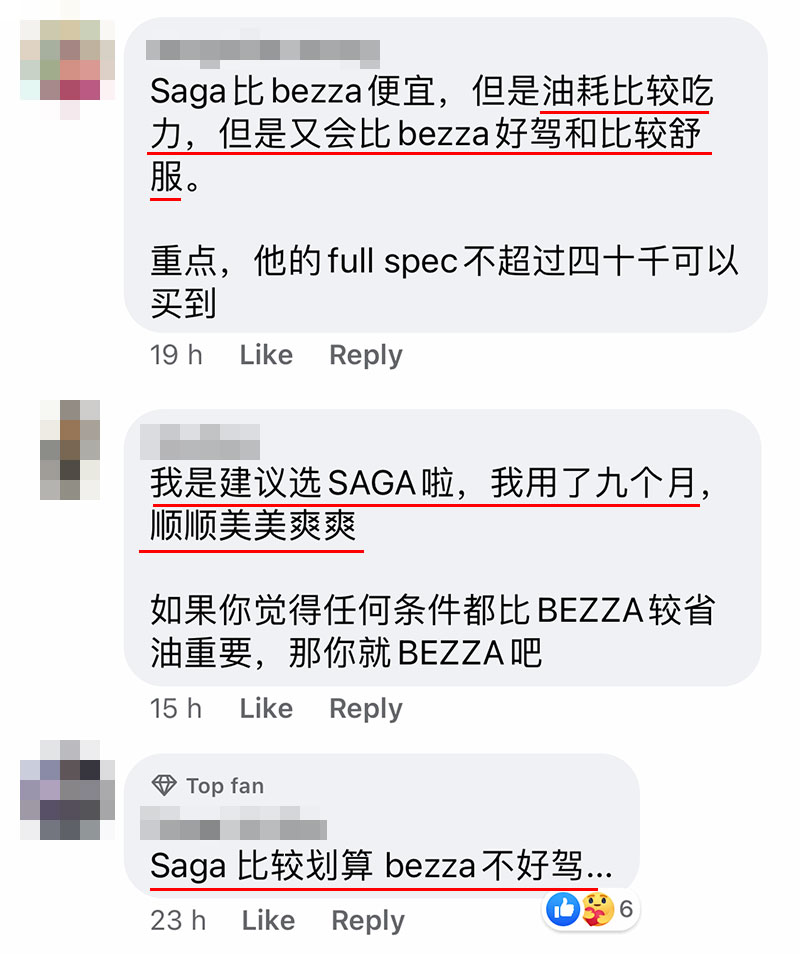Reply to the 19 h comment

pos(366,355)
